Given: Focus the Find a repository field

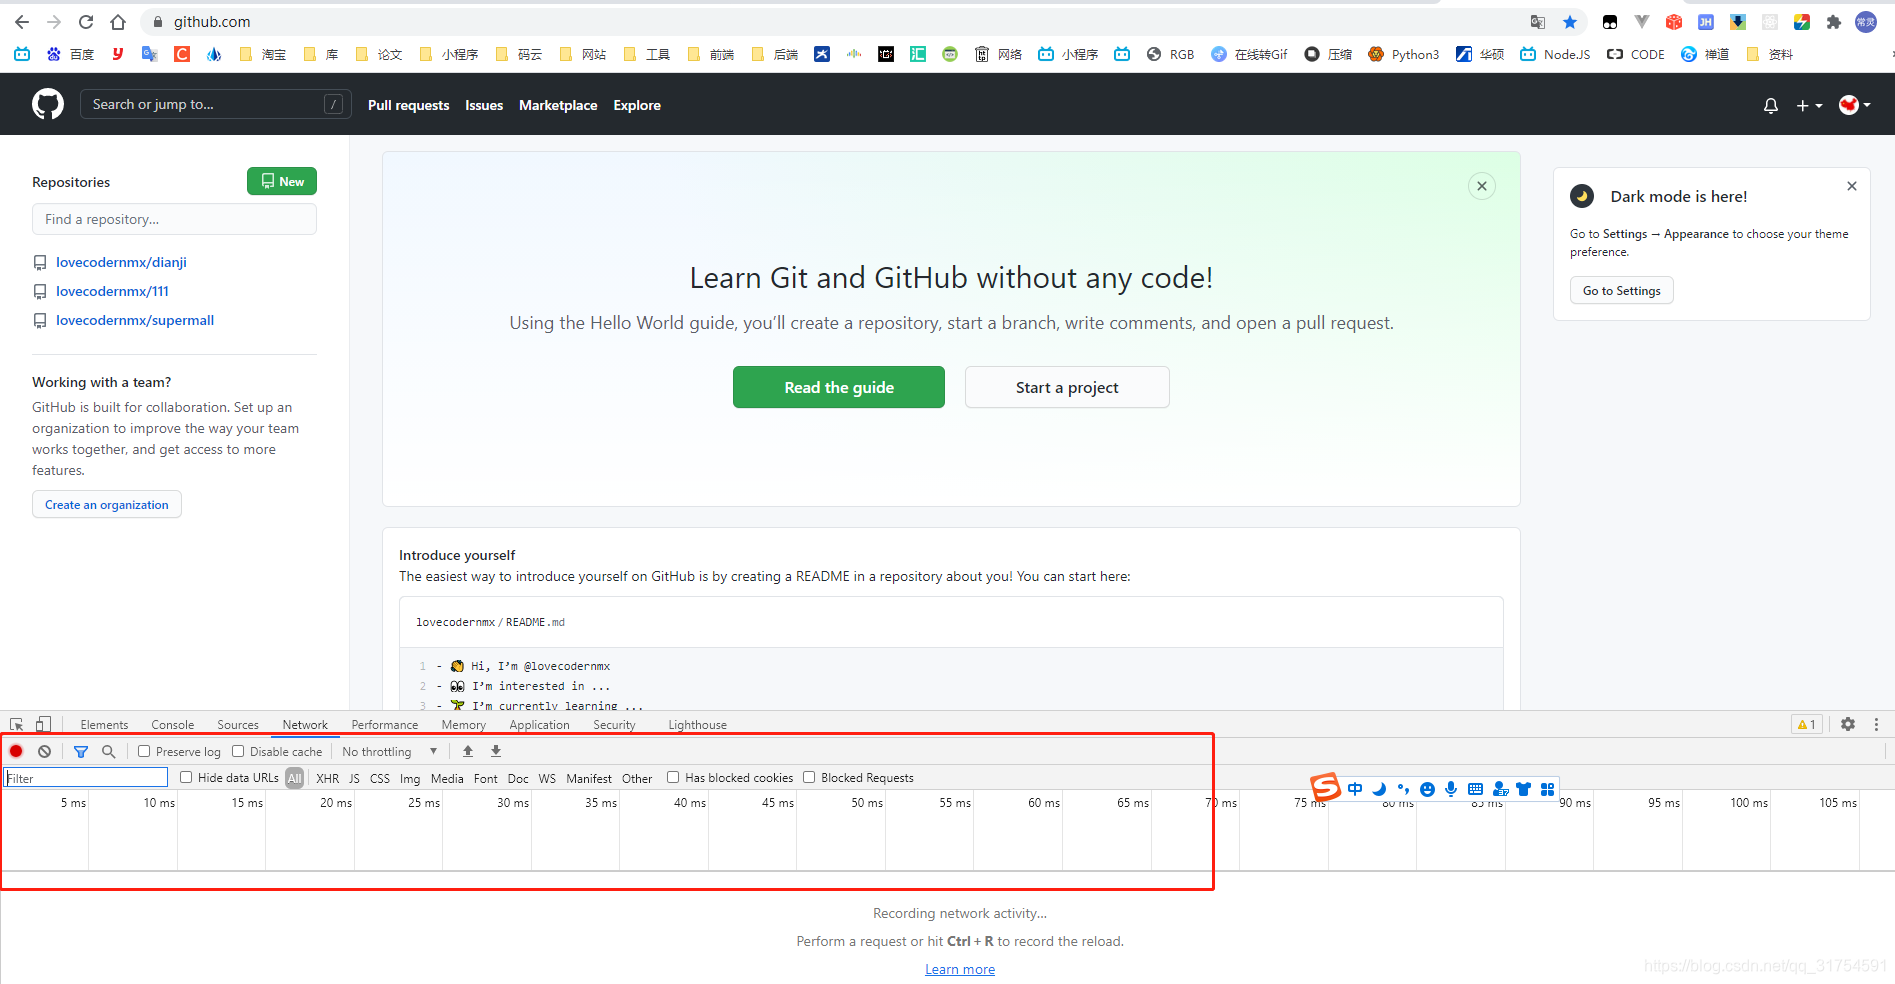Looking at the screenshot, I should [174, 219].
